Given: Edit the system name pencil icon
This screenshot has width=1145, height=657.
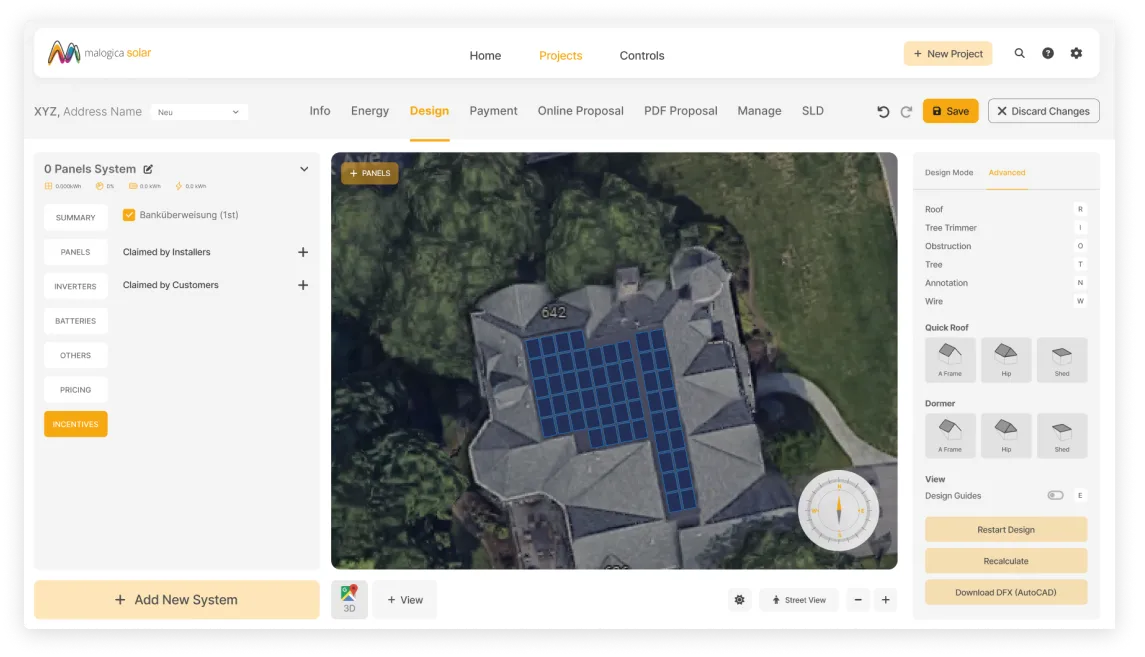Looking at the screenshot, I should 149,169.
